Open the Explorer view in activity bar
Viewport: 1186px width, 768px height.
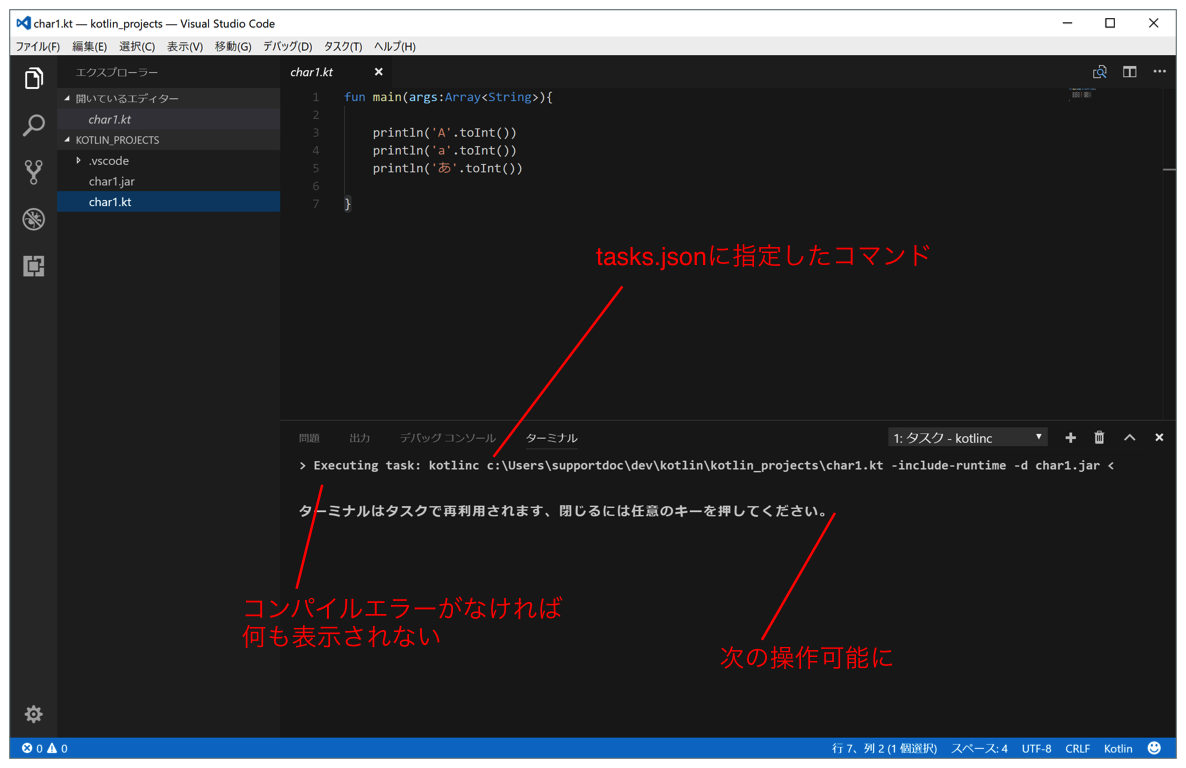[x=33, y=78]
